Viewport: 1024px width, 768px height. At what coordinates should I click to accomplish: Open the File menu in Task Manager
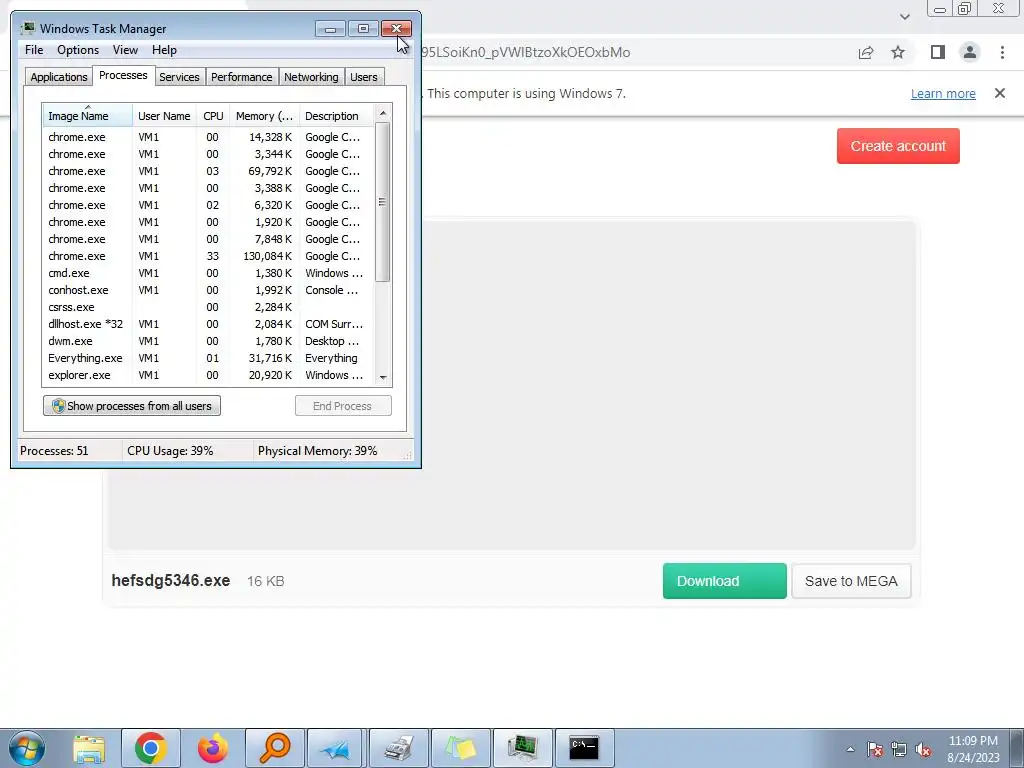point(34,50)
